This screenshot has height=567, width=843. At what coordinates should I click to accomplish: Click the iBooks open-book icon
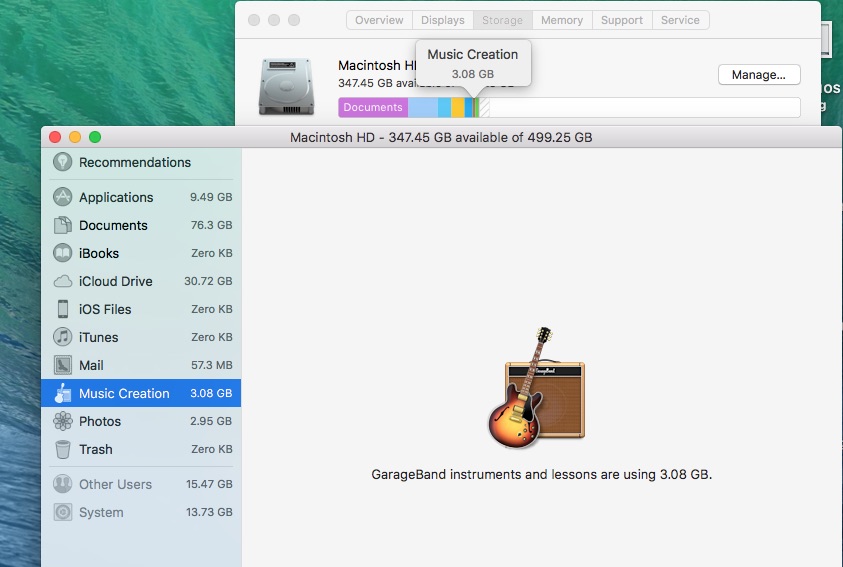click(62, 253)
